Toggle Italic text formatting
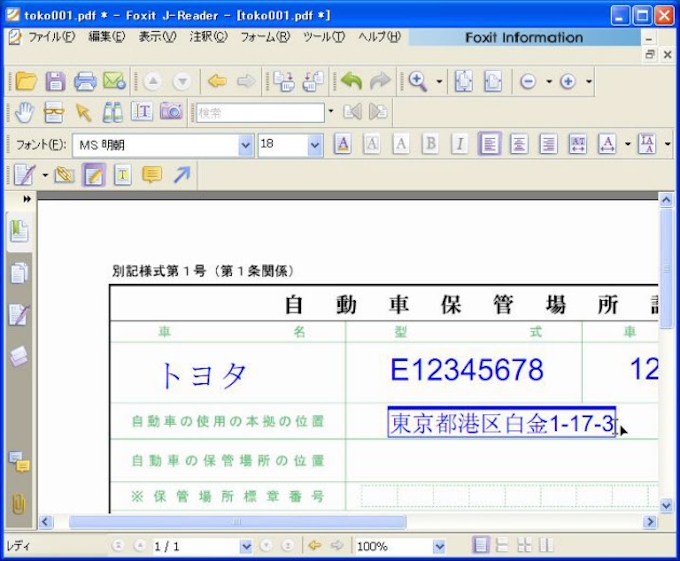This screenshot has width=680, height=561. (459, 144)
